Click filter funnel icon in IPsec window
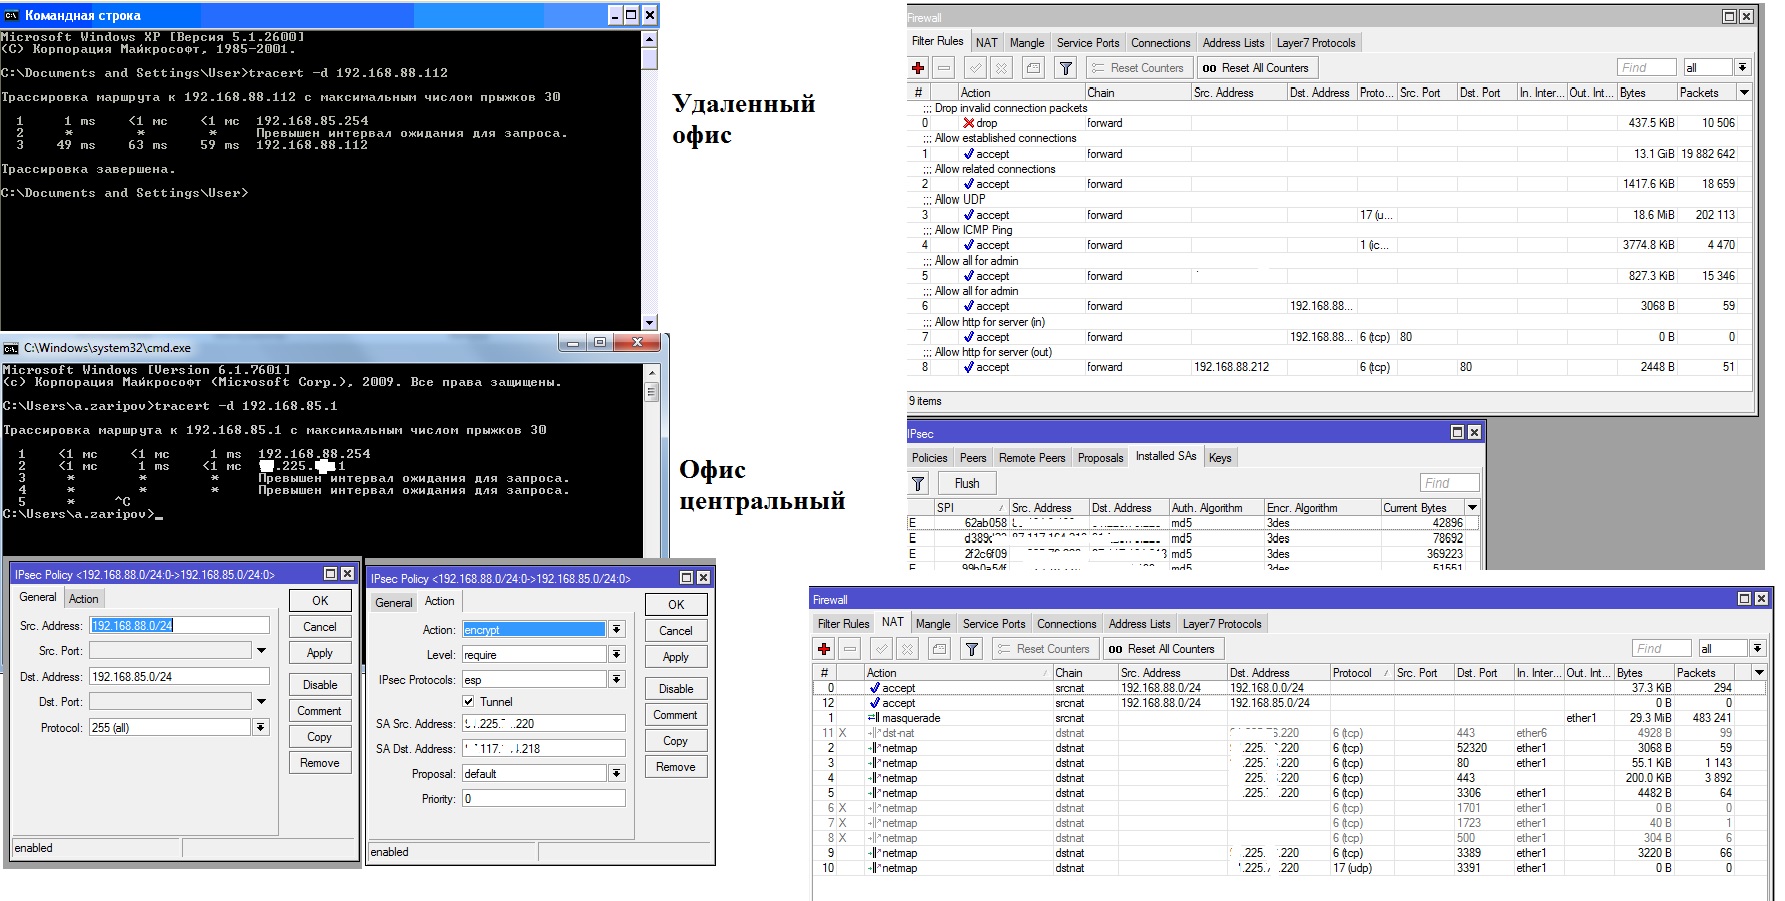This screenshot has height=901, width=1785. 918,483
